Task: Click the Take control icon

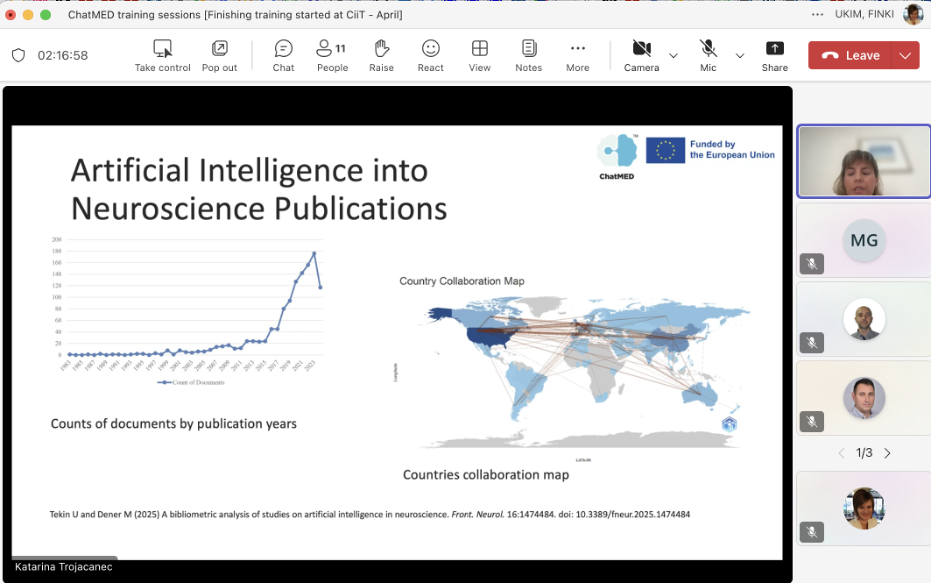Action: 162,49
